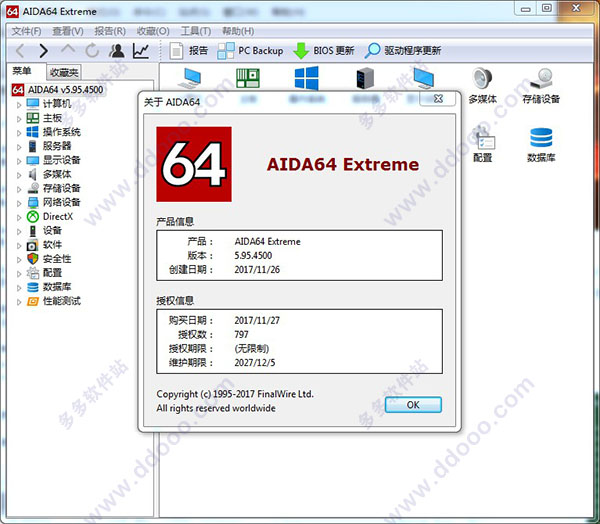600x524 pixels.
Task: Expand the 多媒体 tree node
Action: (19, 175)
